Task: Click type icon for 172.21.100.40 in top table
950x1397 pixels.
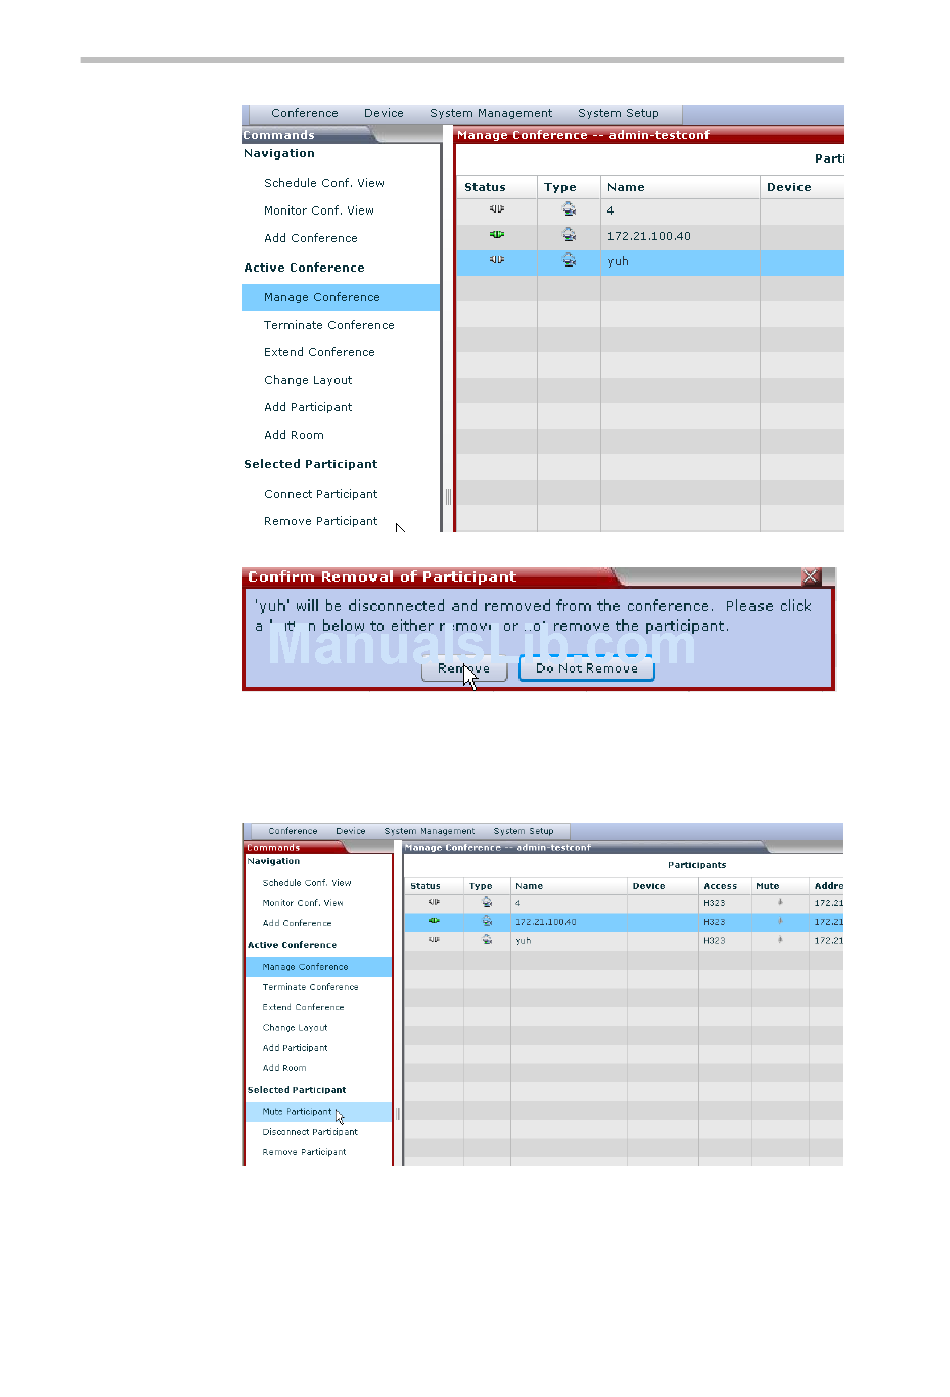Action: tap(569, 235)
